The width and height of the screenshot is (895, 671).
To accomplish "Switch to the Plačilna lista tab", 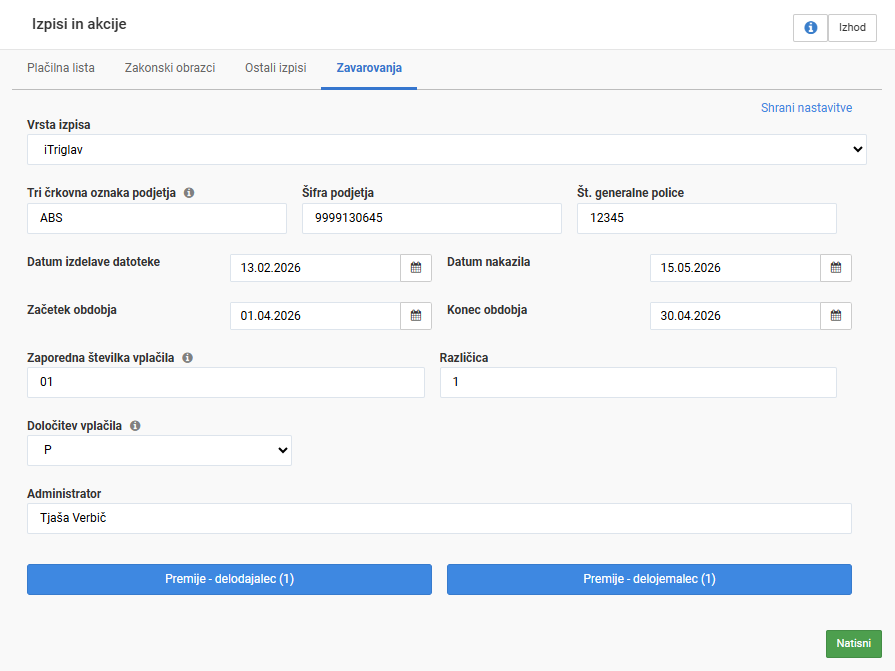I will [61, 68].
